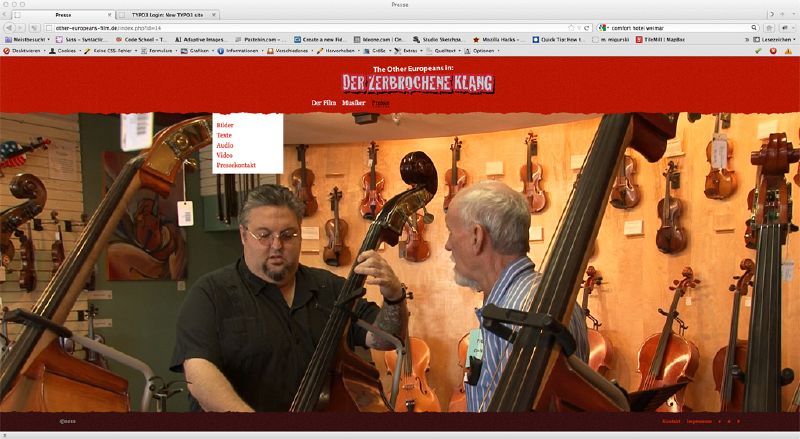The width and height of the screenshot is (800, 439).
Task: Open the Hervorheben developer toolbar menu
Action: point(338,51)
